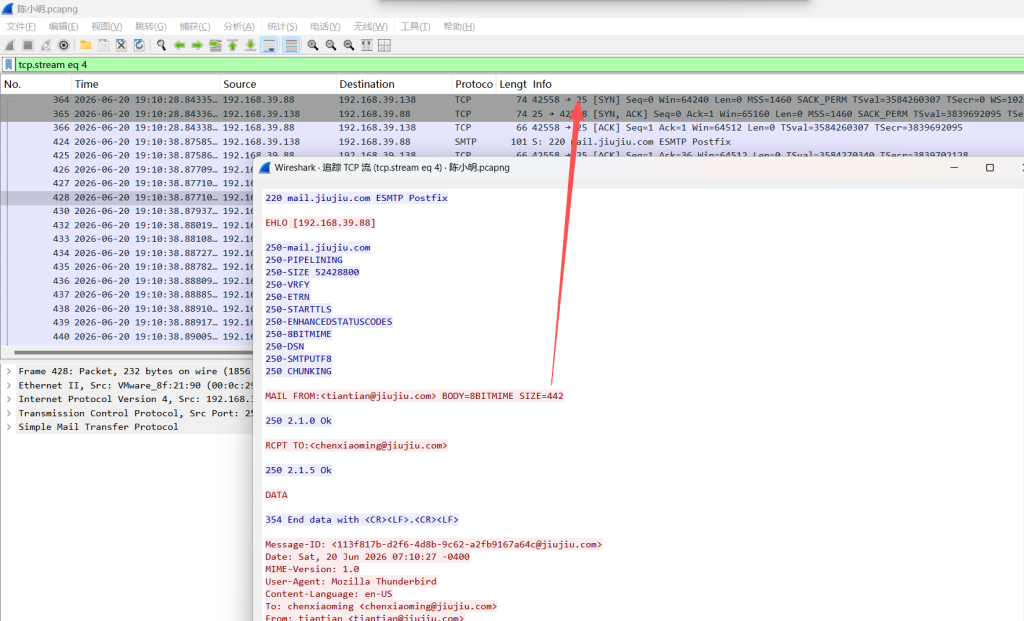Jump to last packet icon
The width and height of the screenshot is (1024, 621).
(250, 45)
